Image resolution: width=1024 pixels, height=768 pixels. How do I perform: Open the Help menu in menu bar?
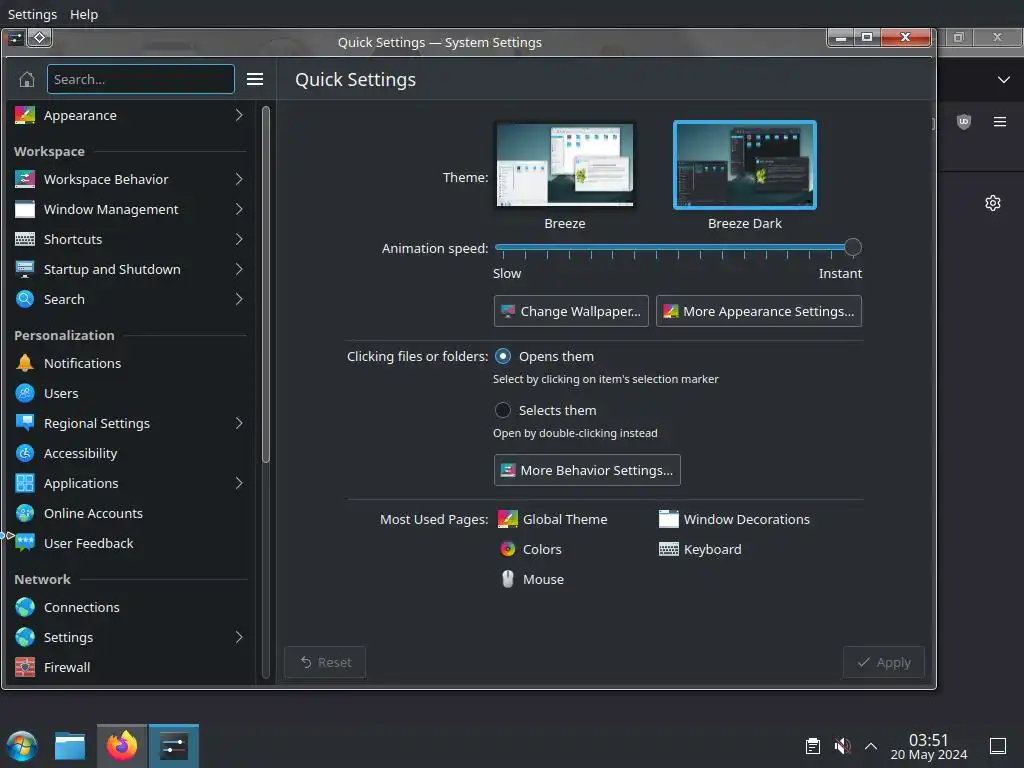(84, 14)
